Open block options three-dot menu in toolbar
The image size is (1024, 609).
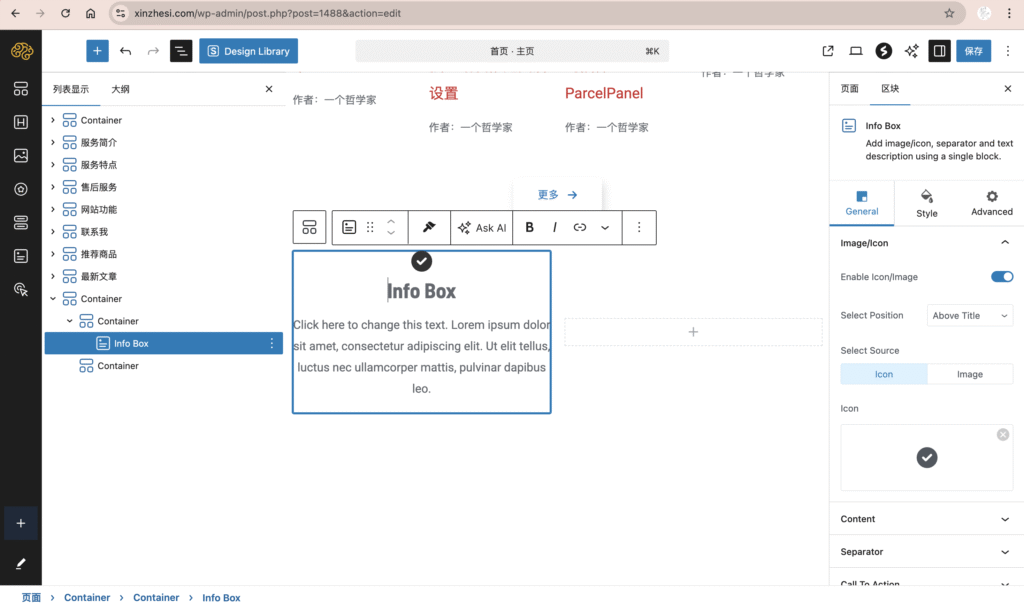[639, 228]
